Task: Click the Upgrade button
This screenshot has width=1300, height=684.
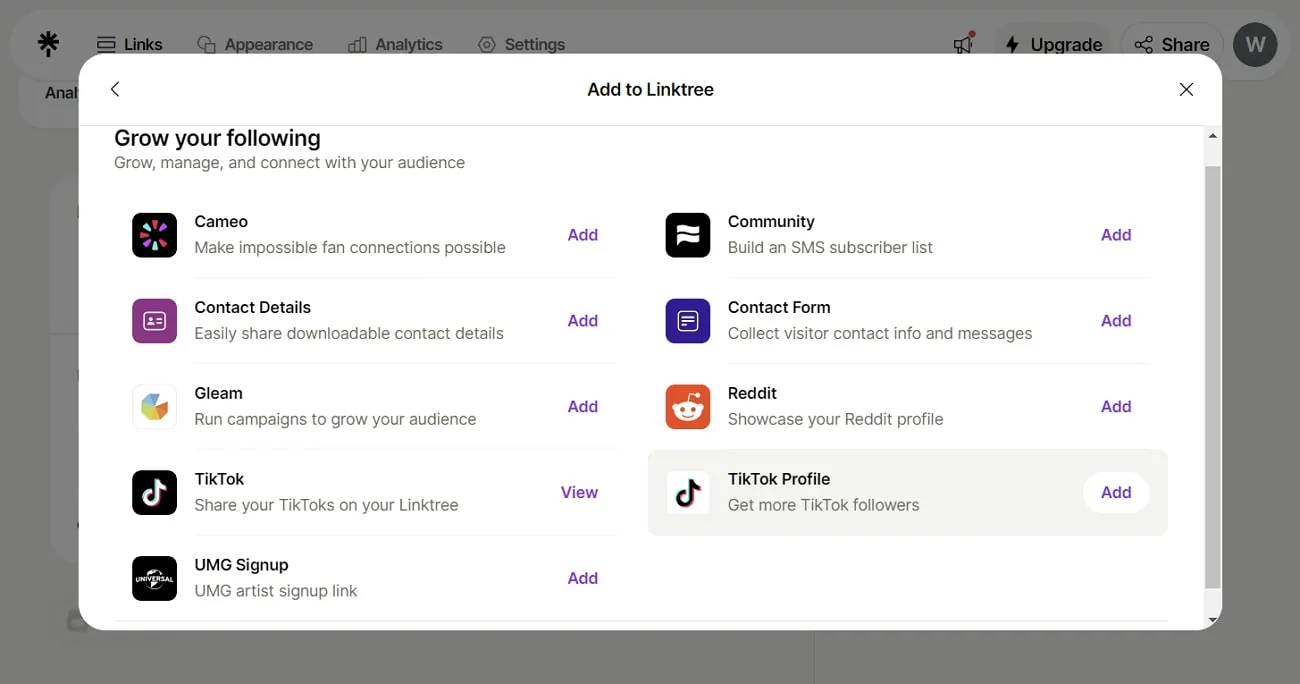Action: (1053, 44)
